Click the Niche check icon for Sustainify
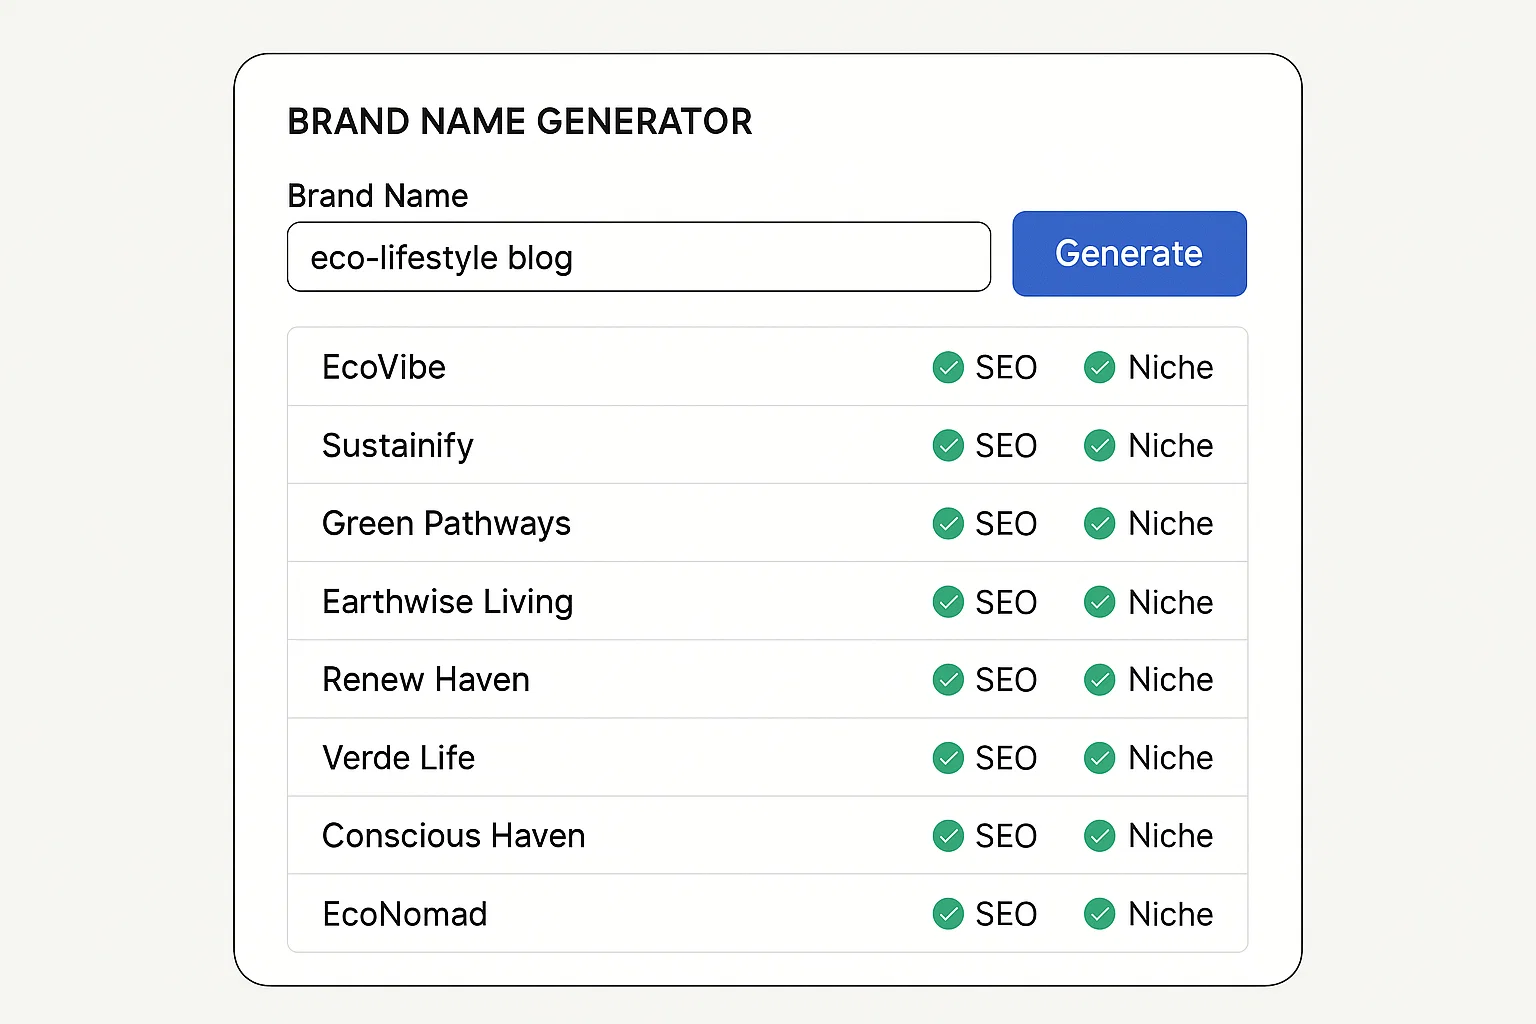This screenshot has height=1024, width=1536. pyautogui.click(x=1099, y=445)
